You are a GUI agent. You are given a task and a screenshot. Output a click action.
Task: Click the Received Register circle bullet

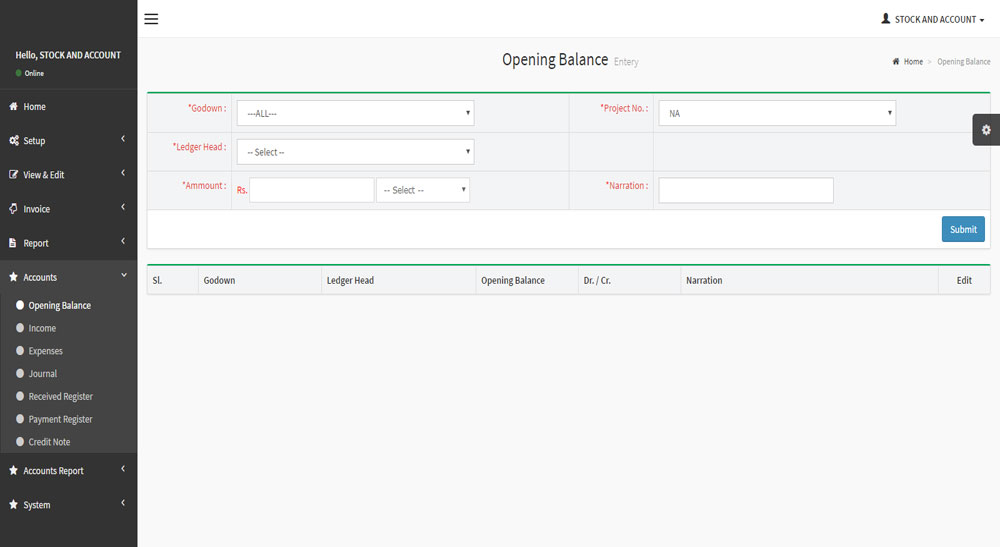20,396
